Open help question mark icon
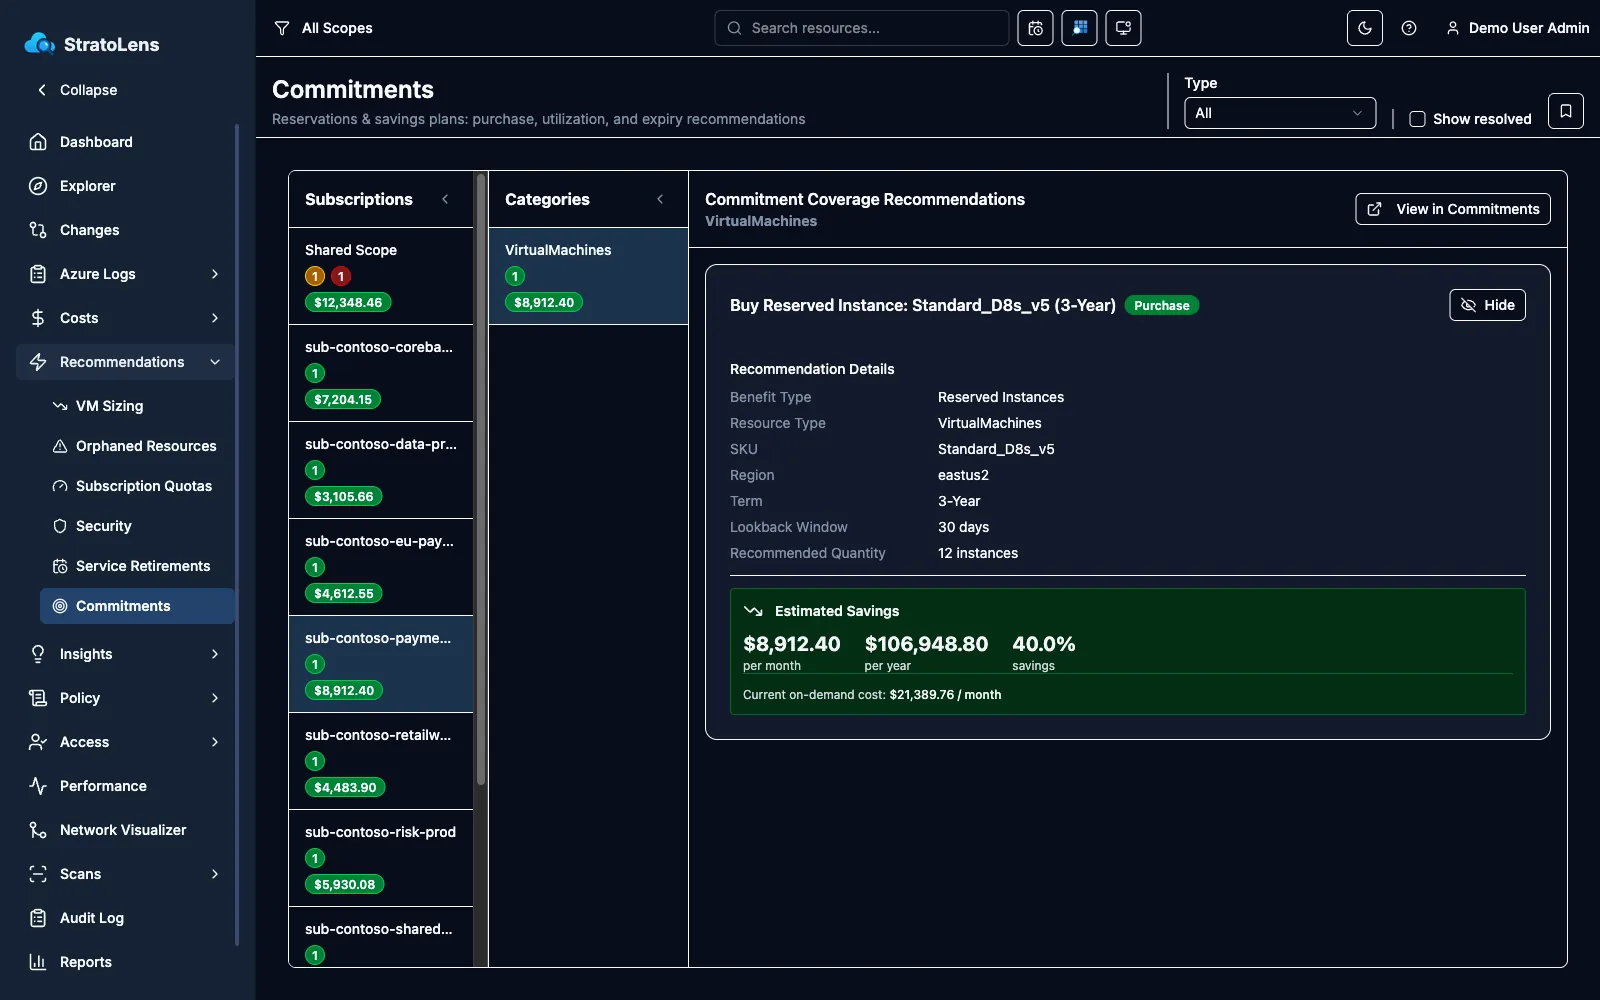This screenshot has width=1600, height=1000. click(x=1409, y=28)
